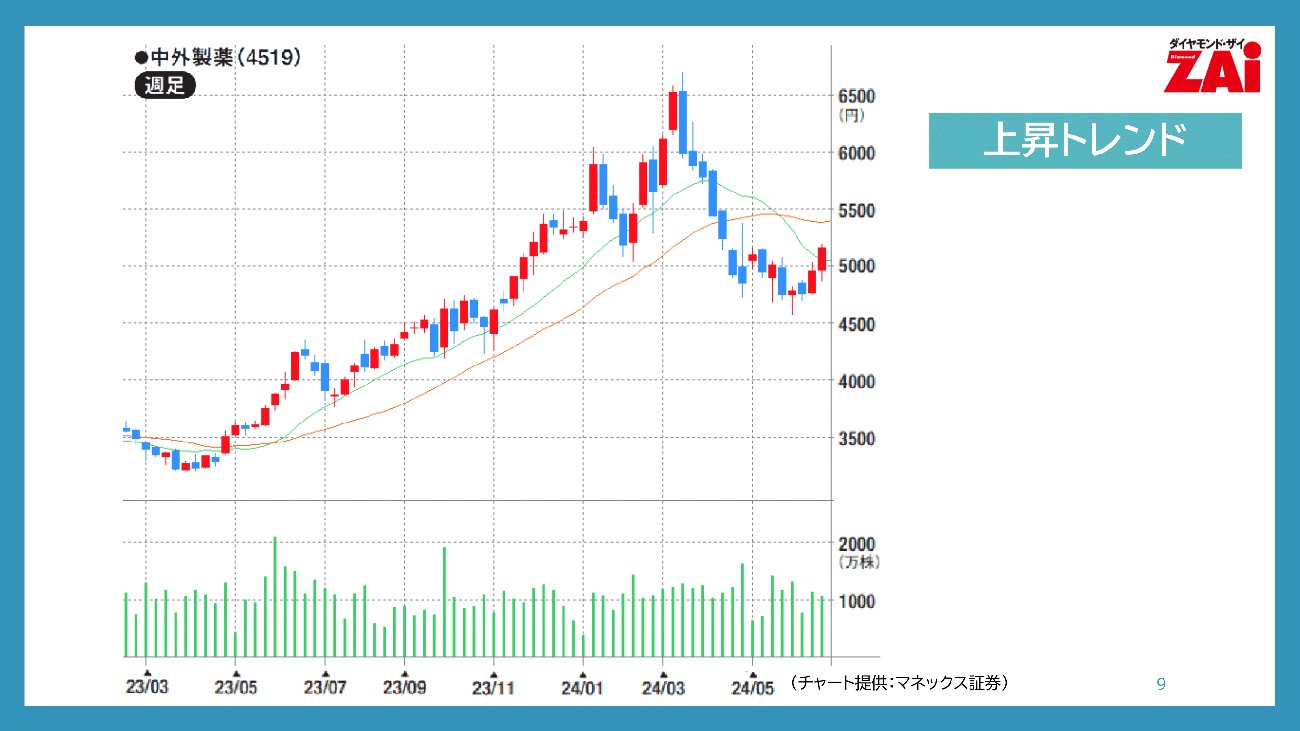Click the 23/09 date label
1300x731 pixels.
(x=404, y=687)
